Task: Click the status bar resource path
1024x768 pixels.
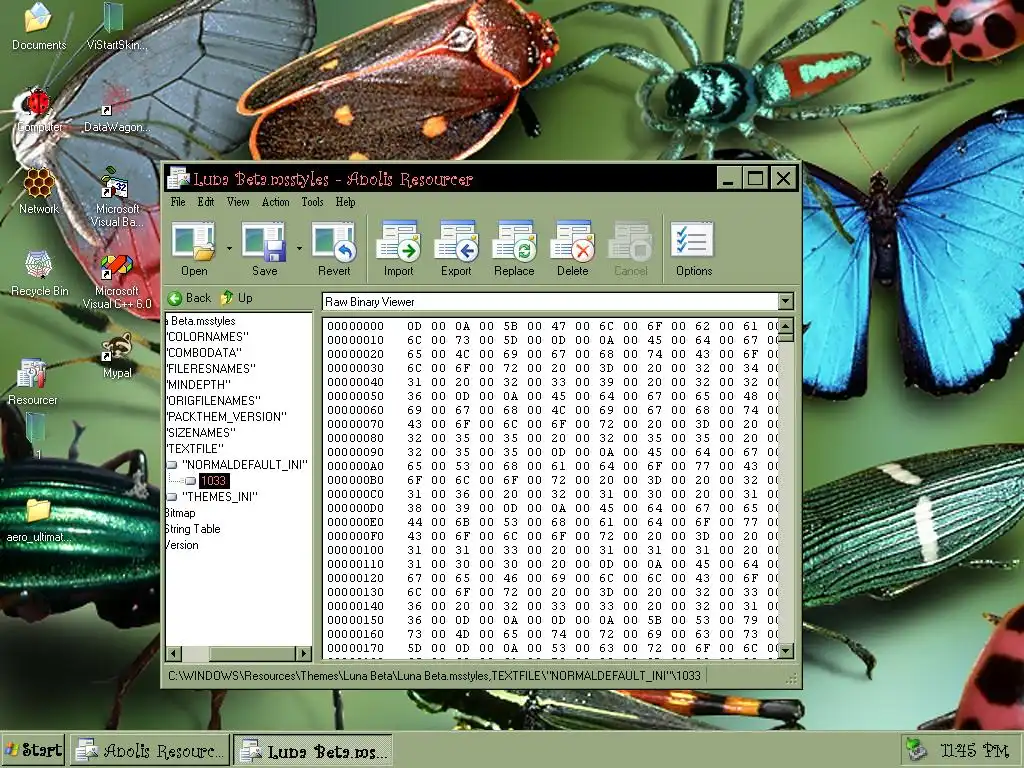Action: pos(434,675)
